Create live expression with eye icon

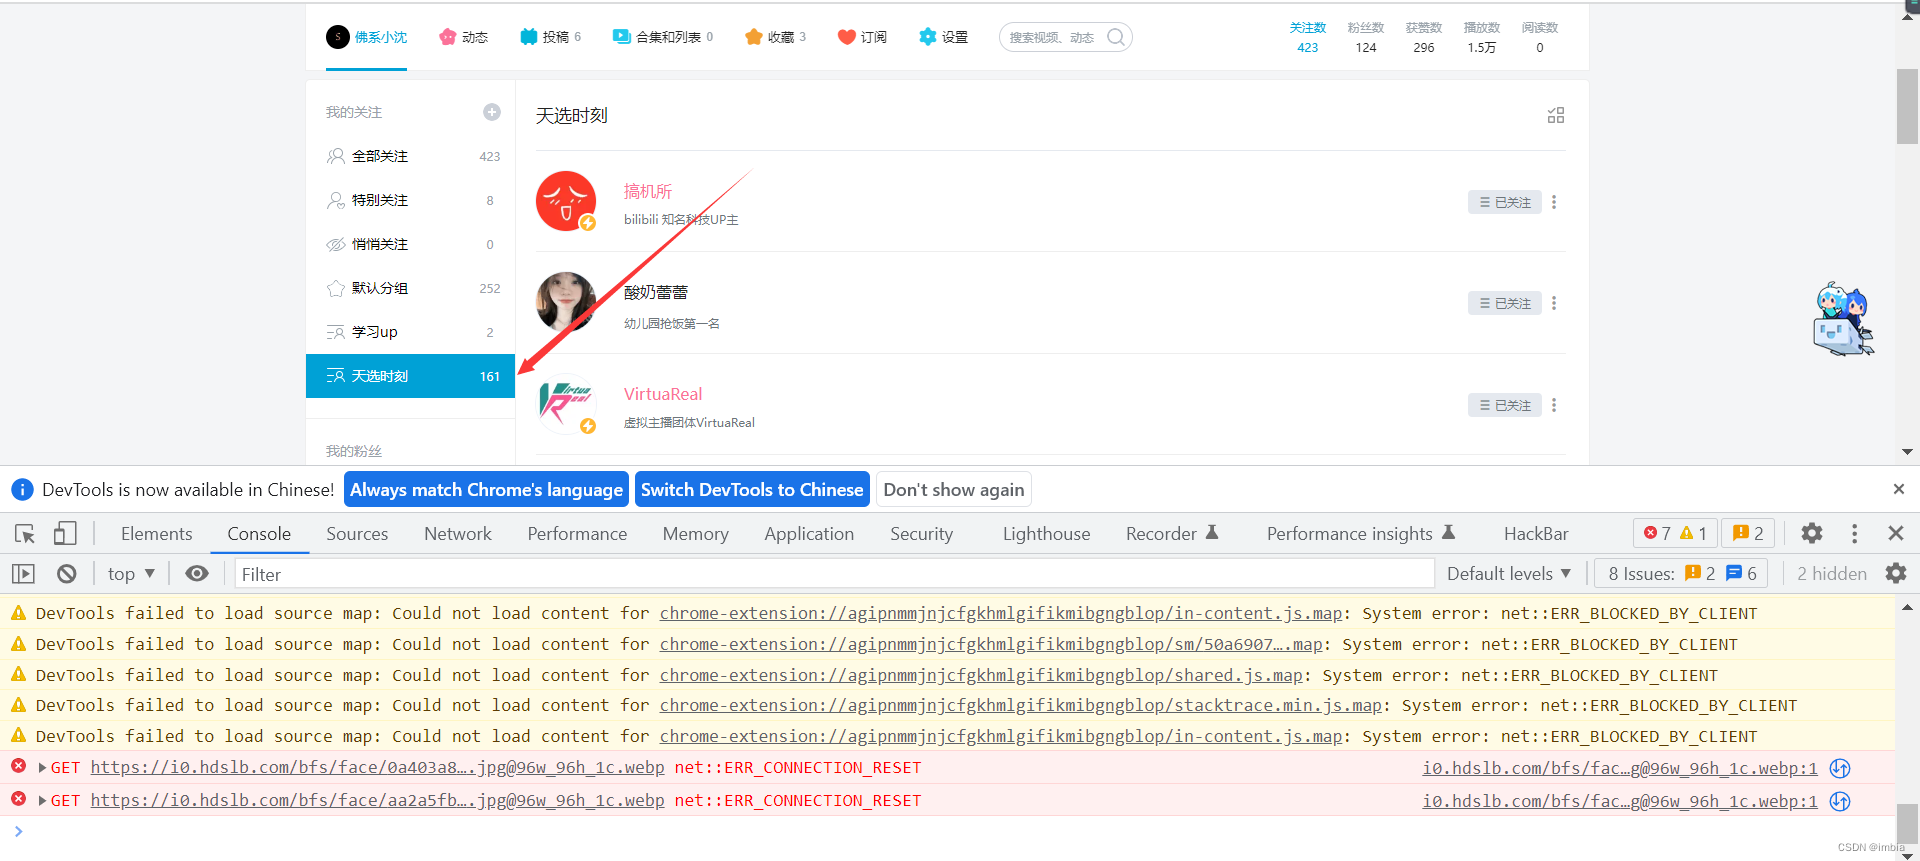[x=197, y=574]
